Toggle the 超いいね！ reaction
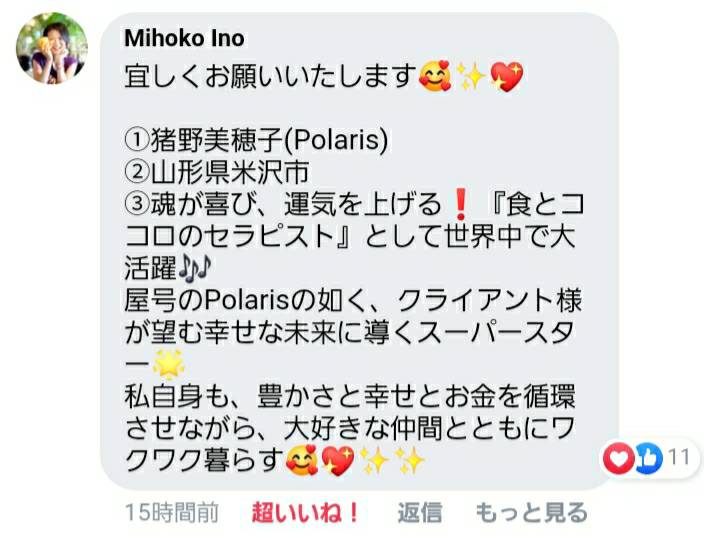This screenshot has width=713, height=535. coord(305,513)
